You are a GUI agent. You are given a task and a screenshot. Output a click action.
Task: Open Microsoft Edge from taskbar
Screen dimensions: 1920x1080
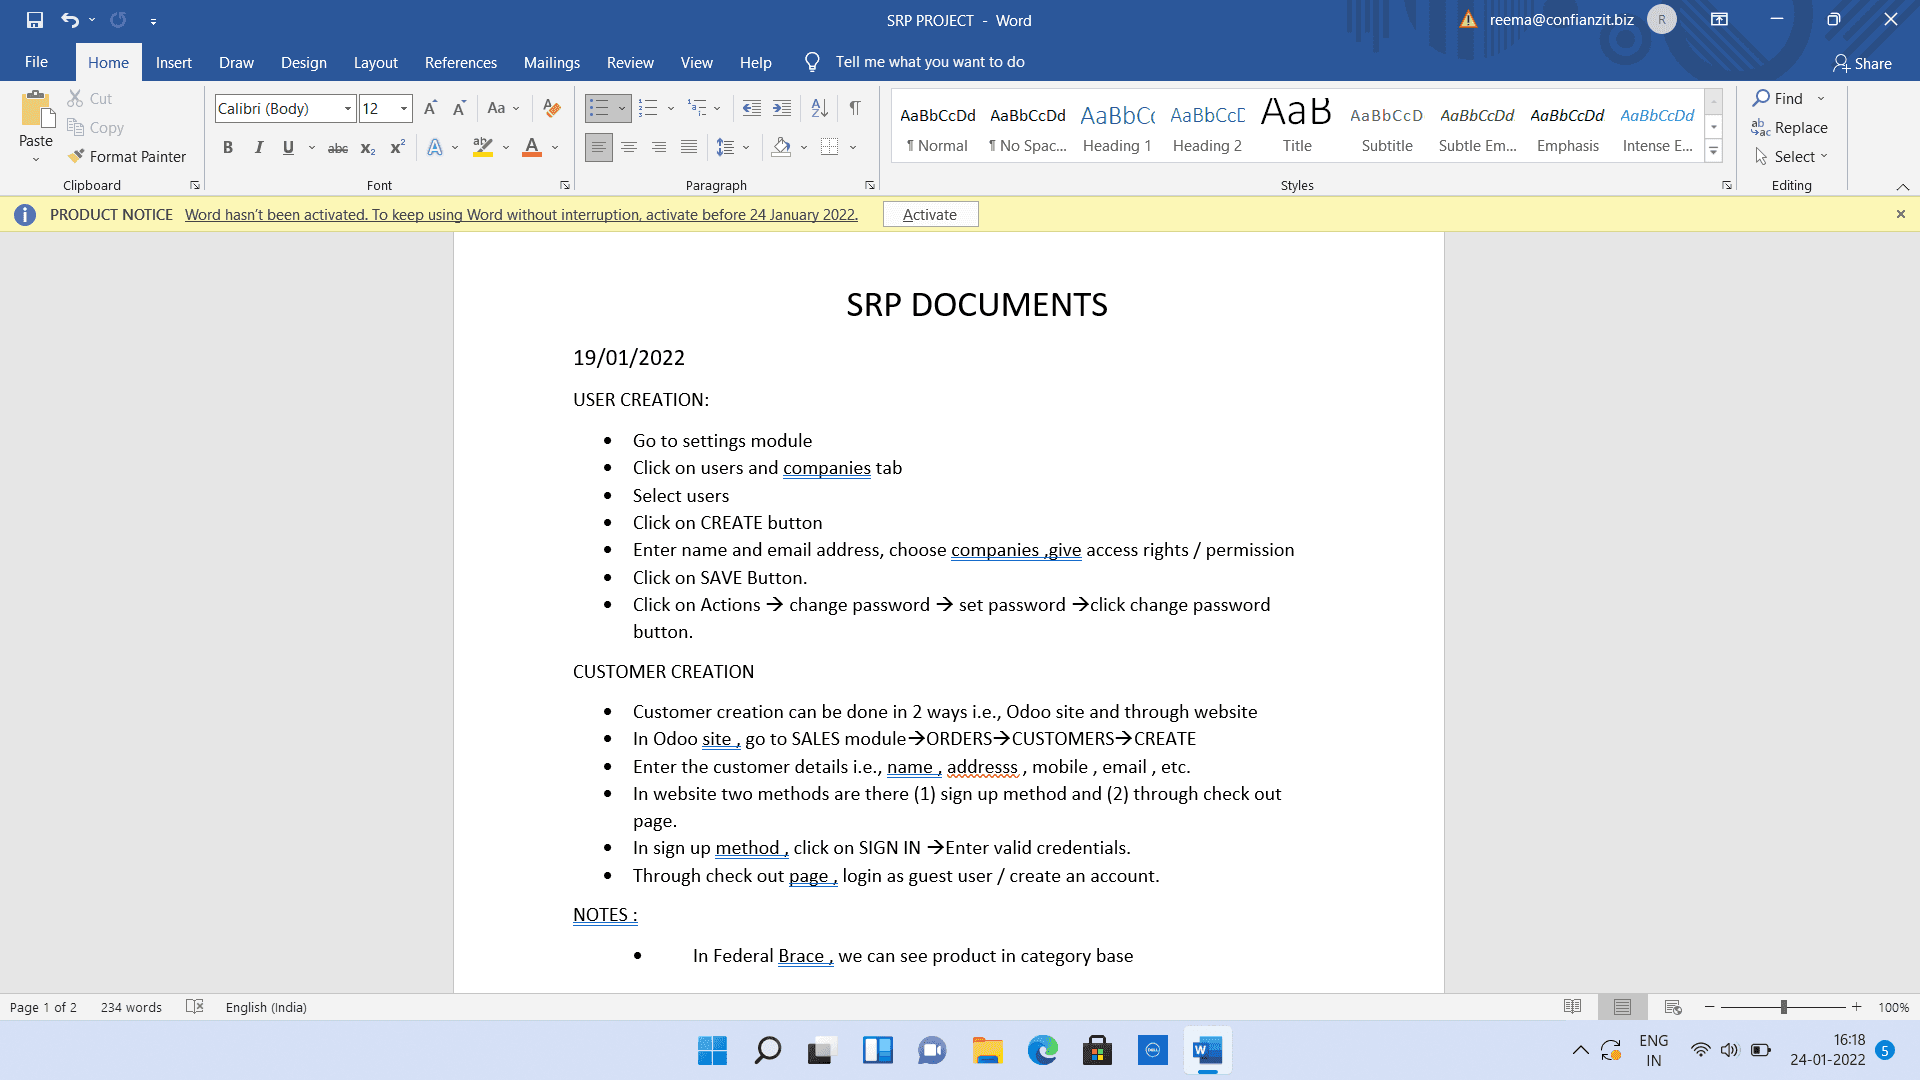coord(1043,1051)
